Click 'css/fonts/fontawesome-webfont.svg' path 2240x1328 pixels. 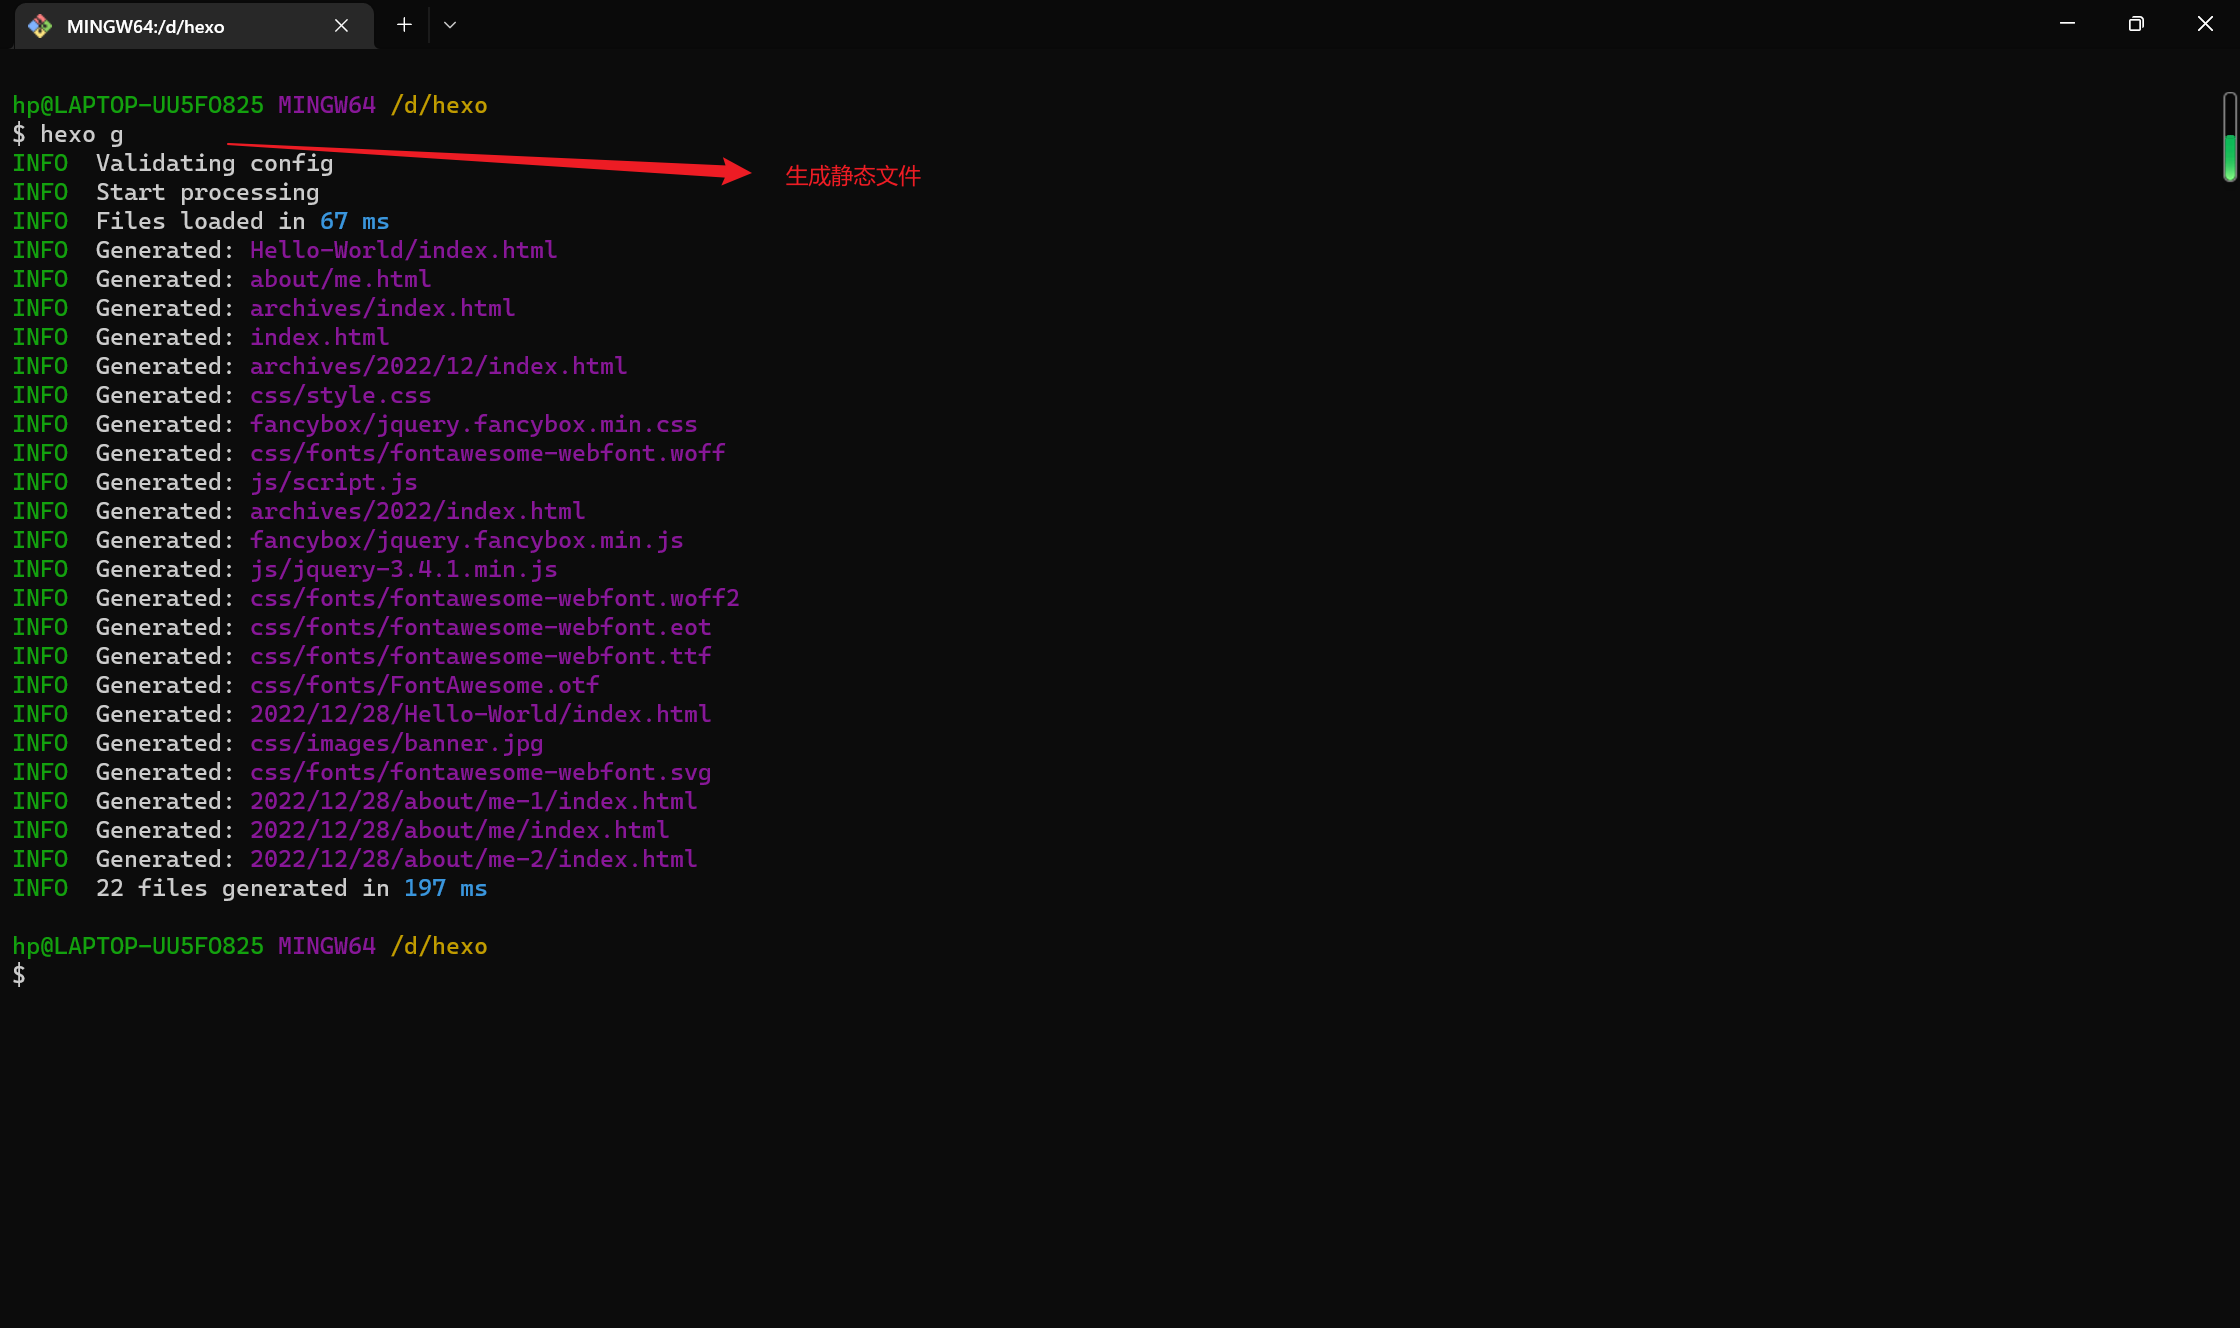click(480, 773)
